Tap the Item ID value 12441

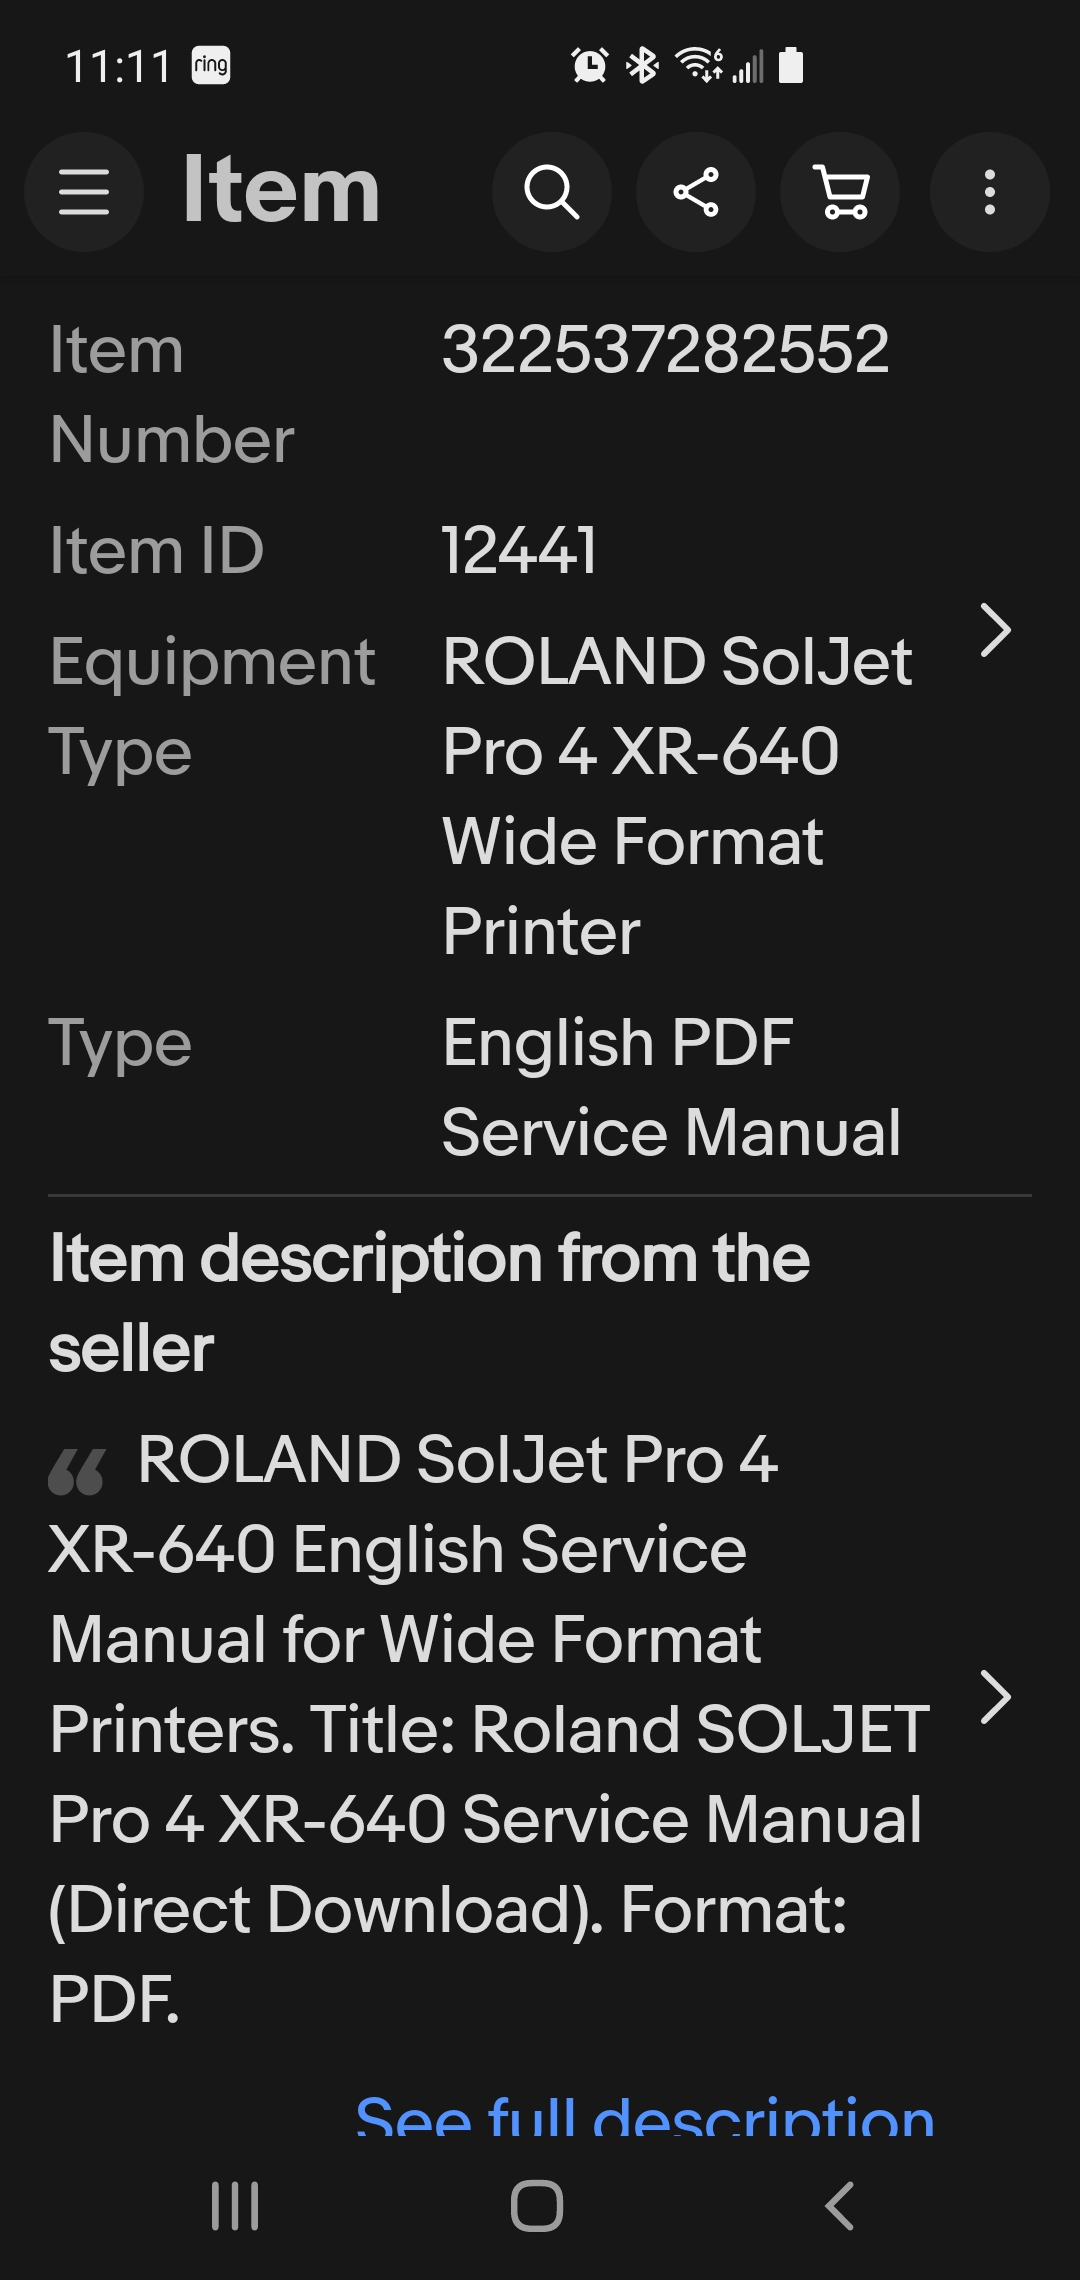coord(519,551)
